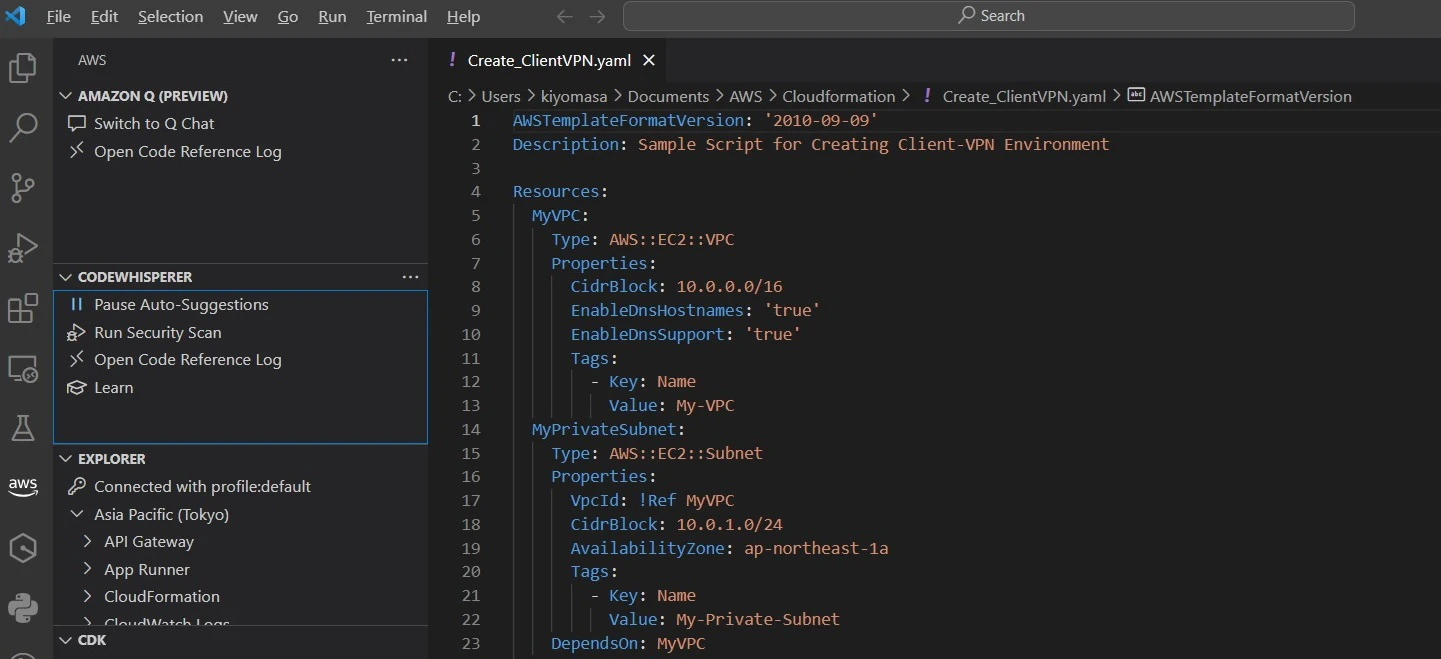Click Documents in the breadcrumb path

coord(668,96)
